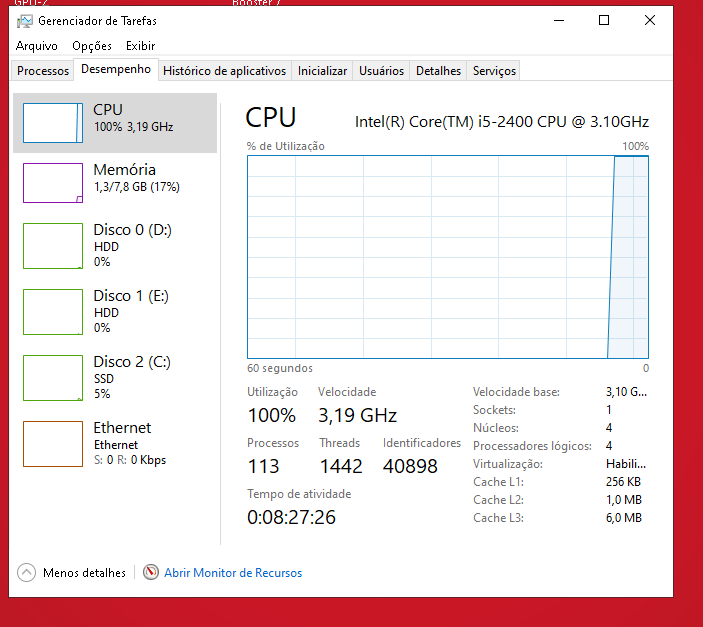Click the Intel Core i5-2400 CPU name
Screen dimensions: 703x627
[x=502, y=122]
